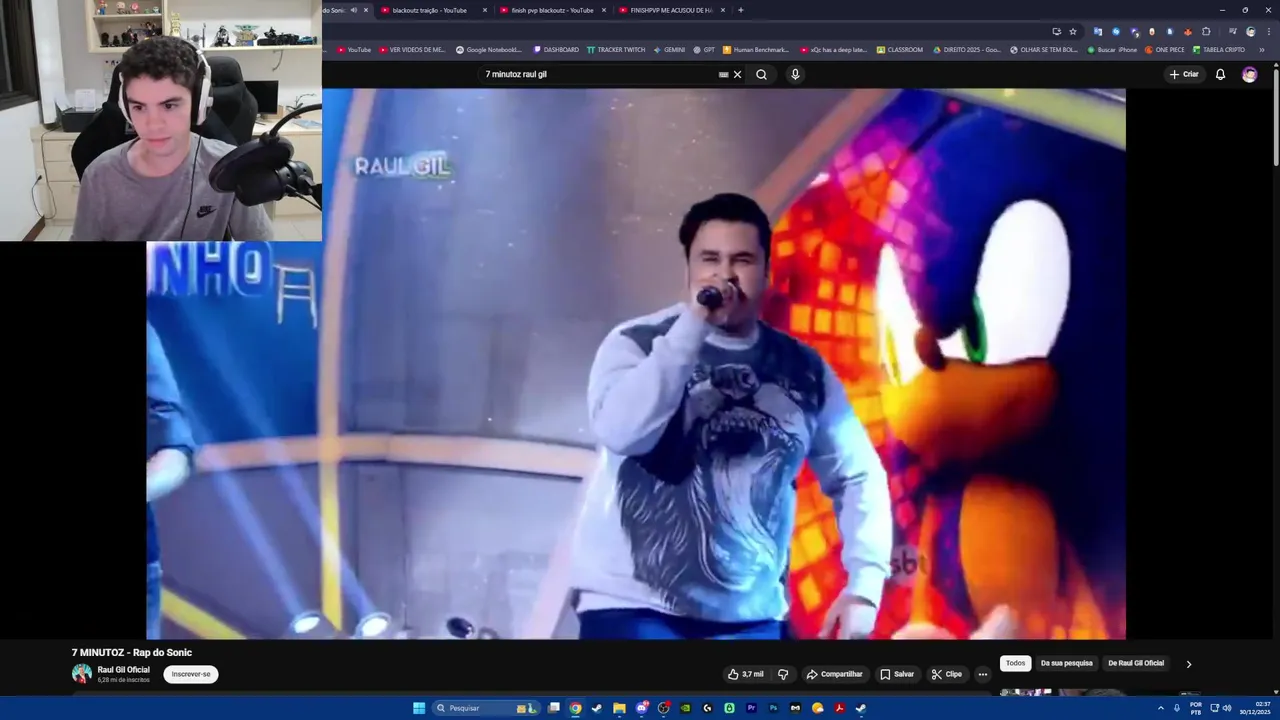Click the YouTube voice search microphone icon
The image size is (1280, 720).
[795, 74]
